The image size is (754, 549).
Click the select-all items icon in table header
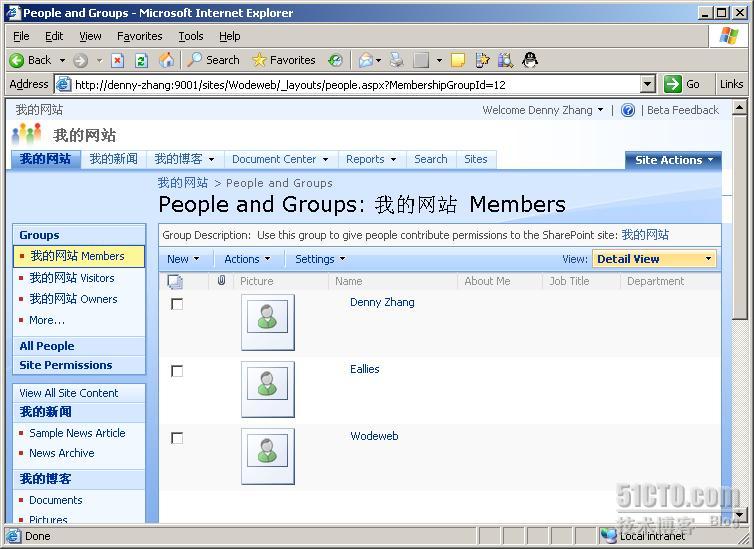point(175,281)
